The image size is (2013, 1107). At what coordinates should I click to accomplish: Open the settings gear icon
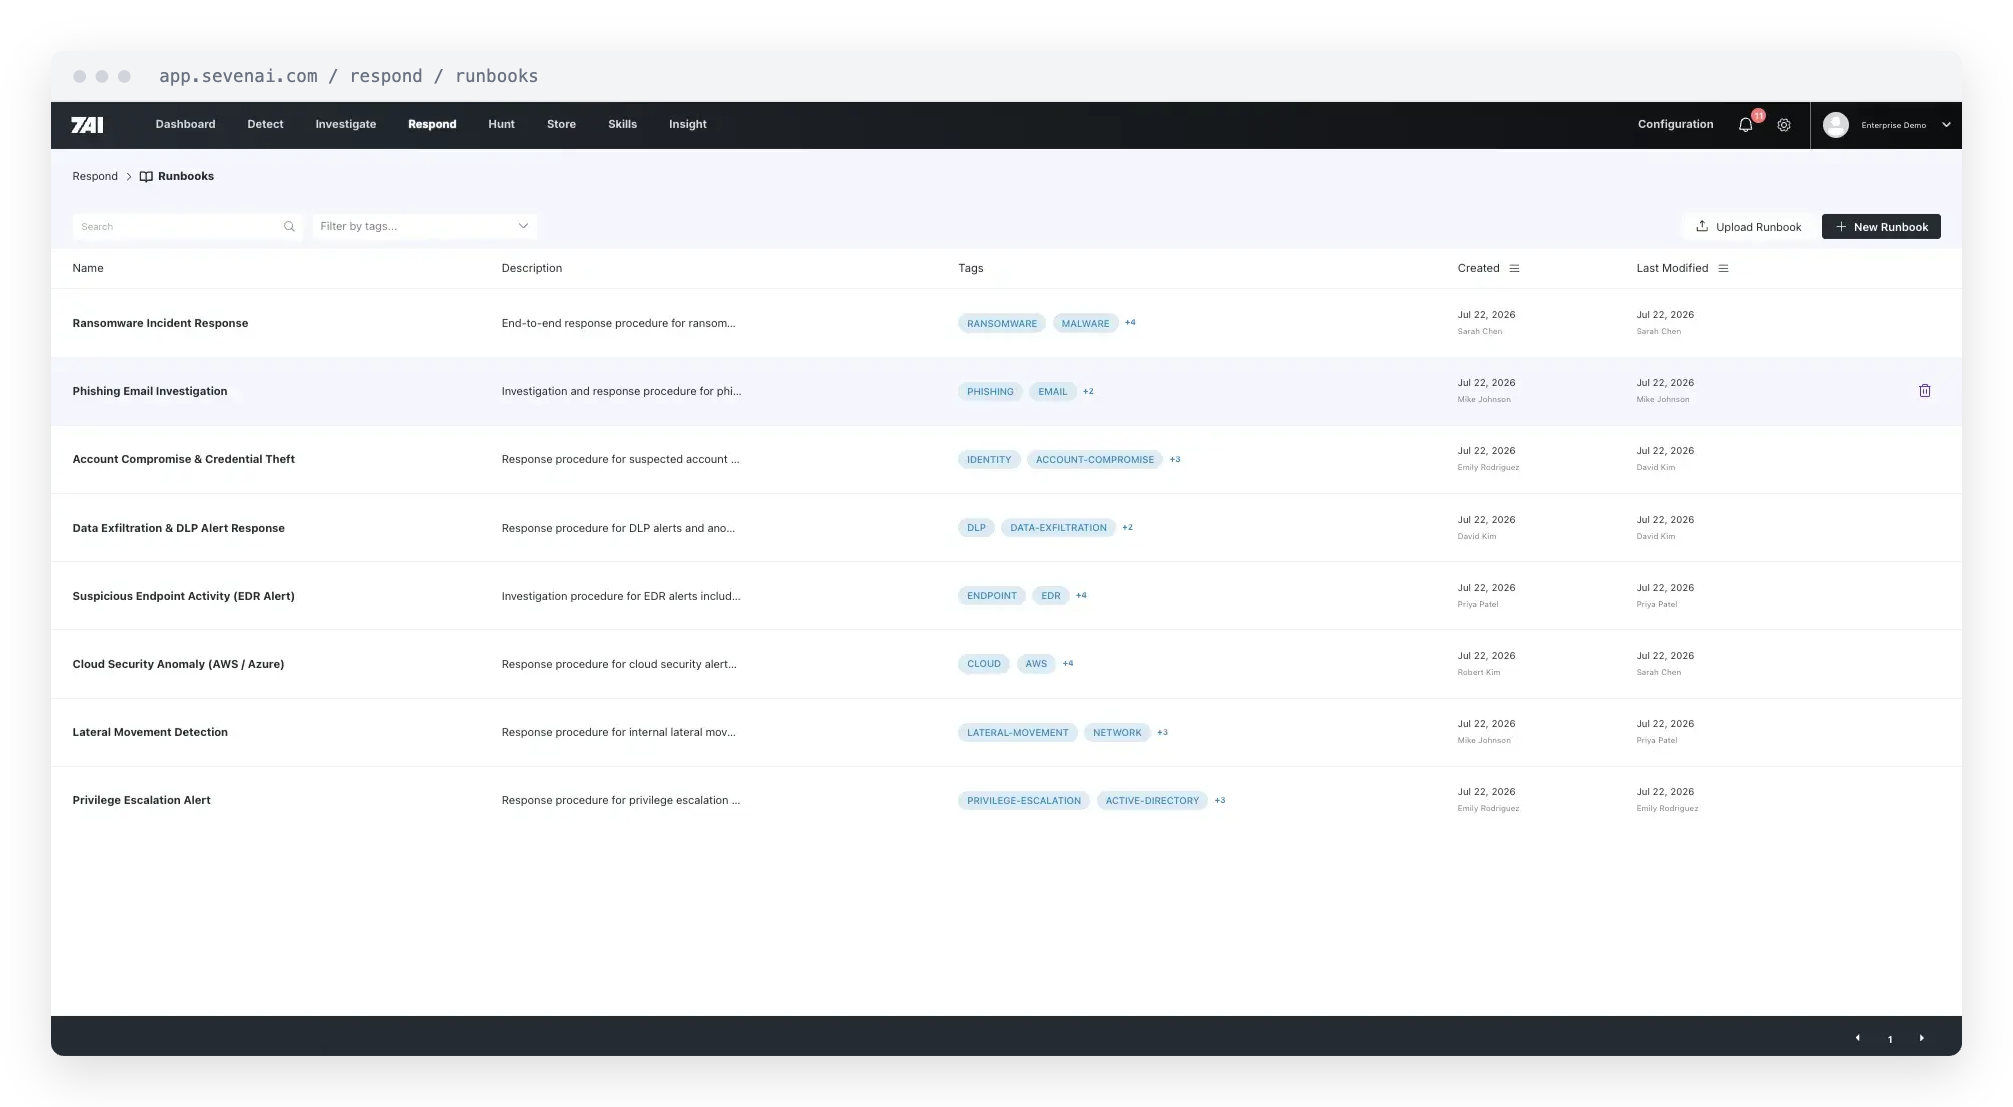[1784, 125]
